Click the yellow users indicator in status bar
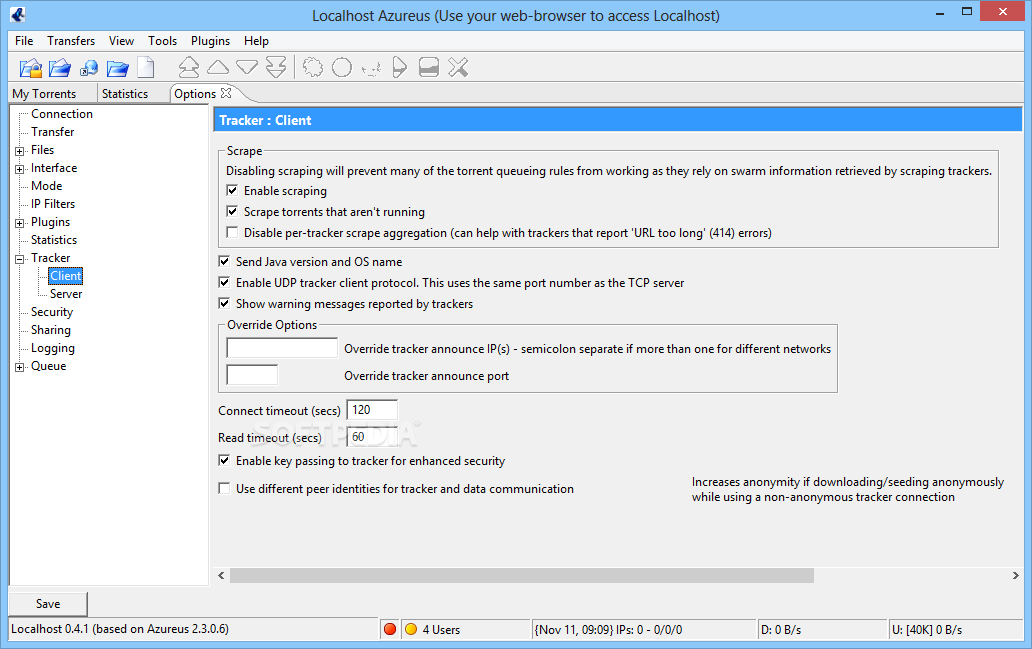The image size is (1032, 649). pyautogui.click(x=411, y=629)
